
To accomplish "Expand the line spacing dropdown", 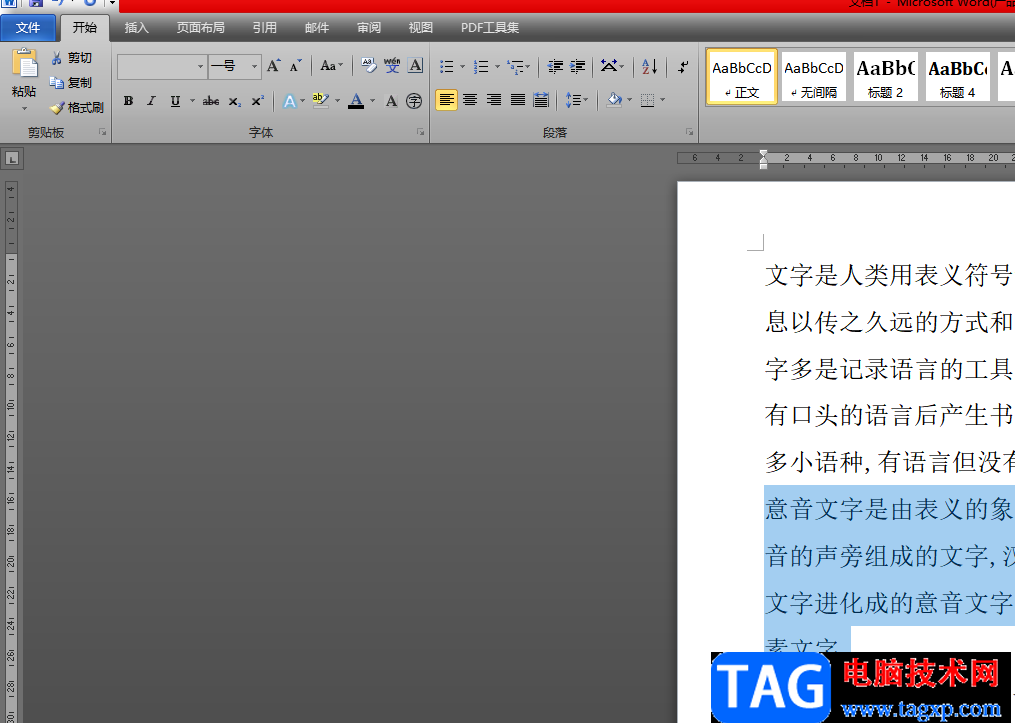I will coord(584,101).
